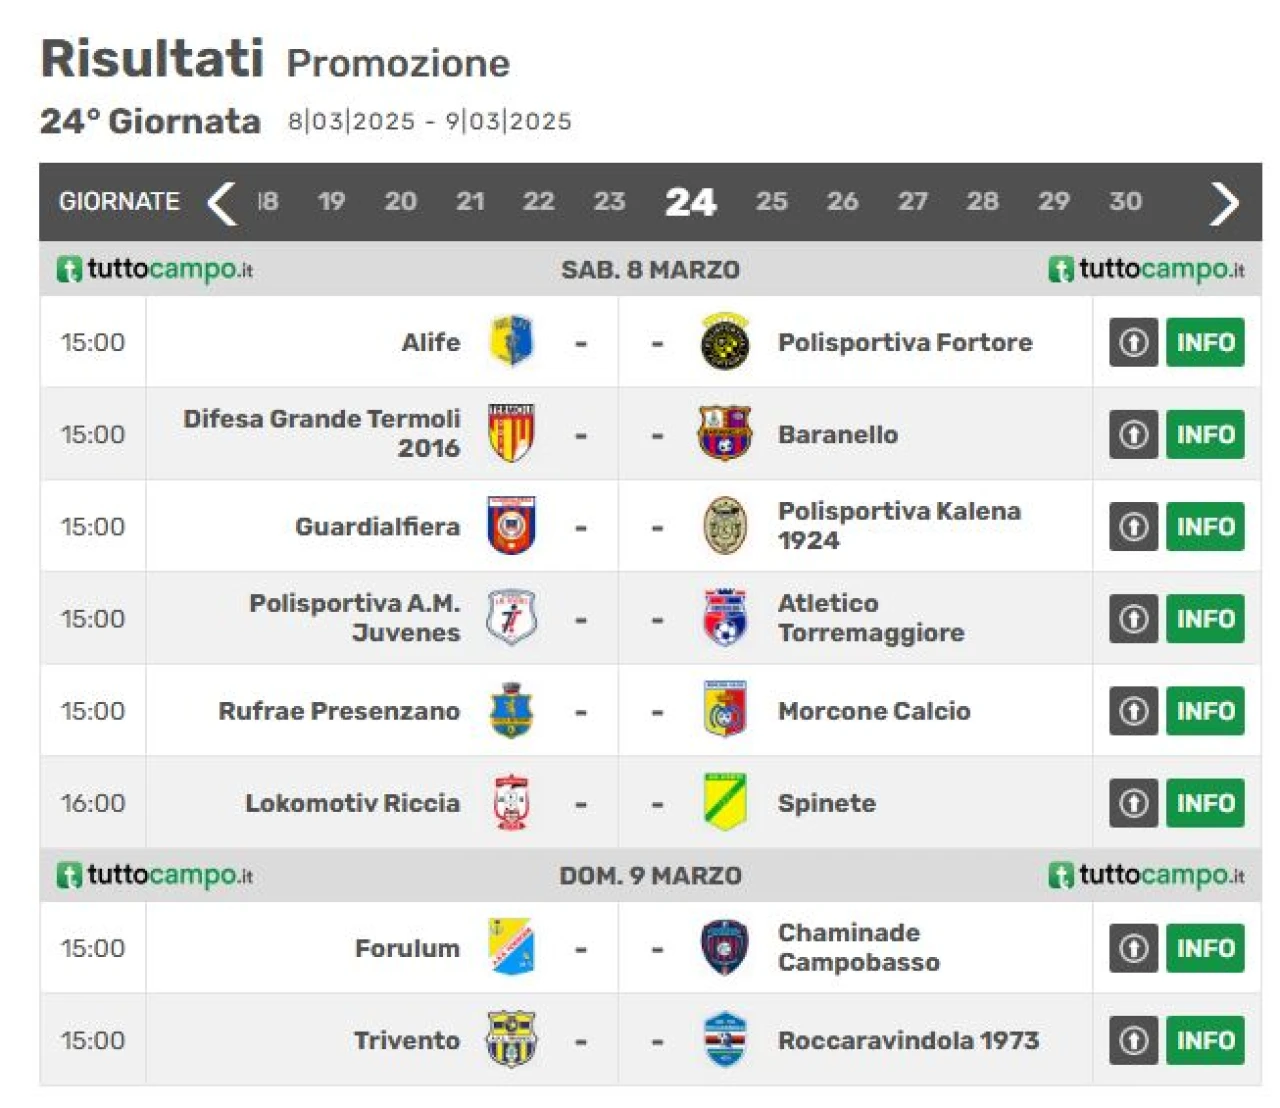The width and height of the screenshot is (1280, 1108).
Task: Click the Alife team crest
Action: [511, 342]
